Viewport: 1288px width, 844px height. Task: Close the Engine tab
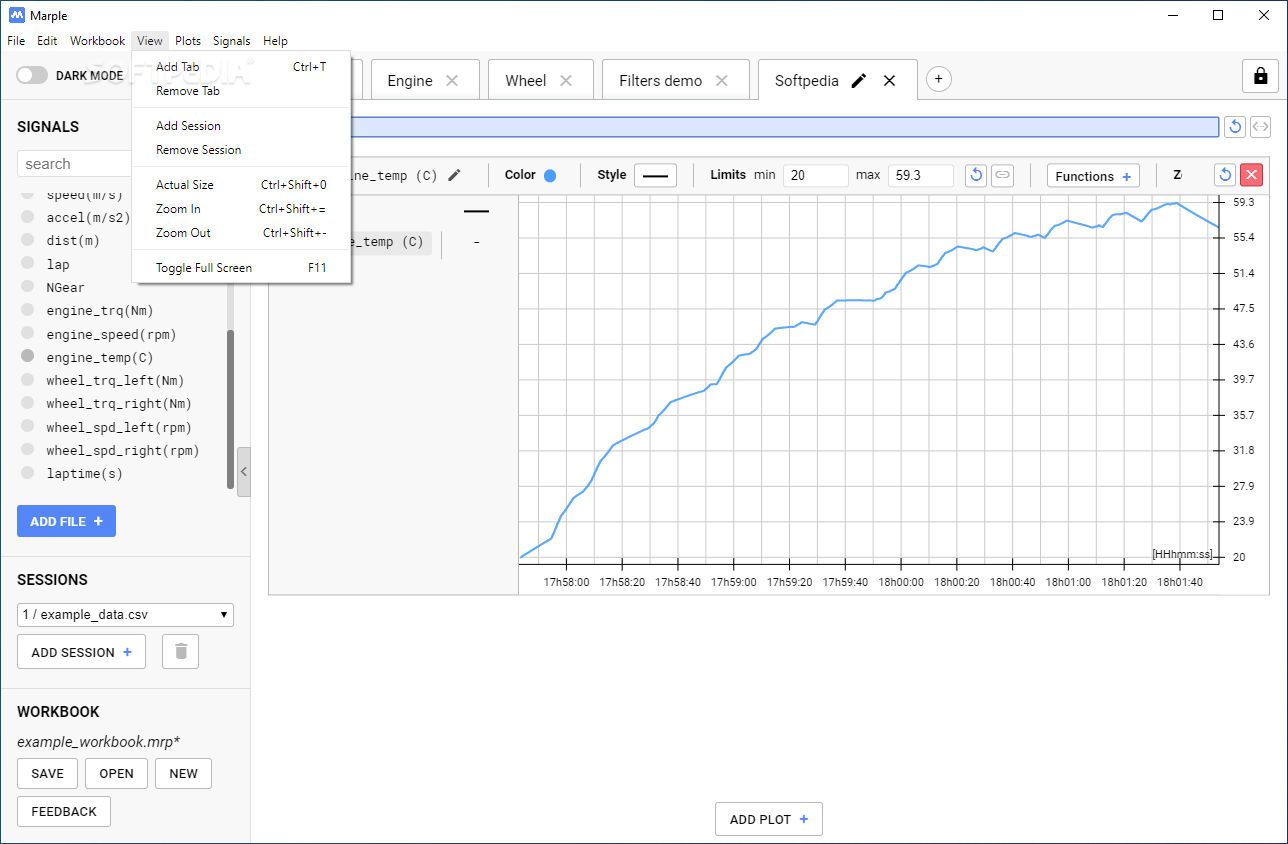click(452, 81)
